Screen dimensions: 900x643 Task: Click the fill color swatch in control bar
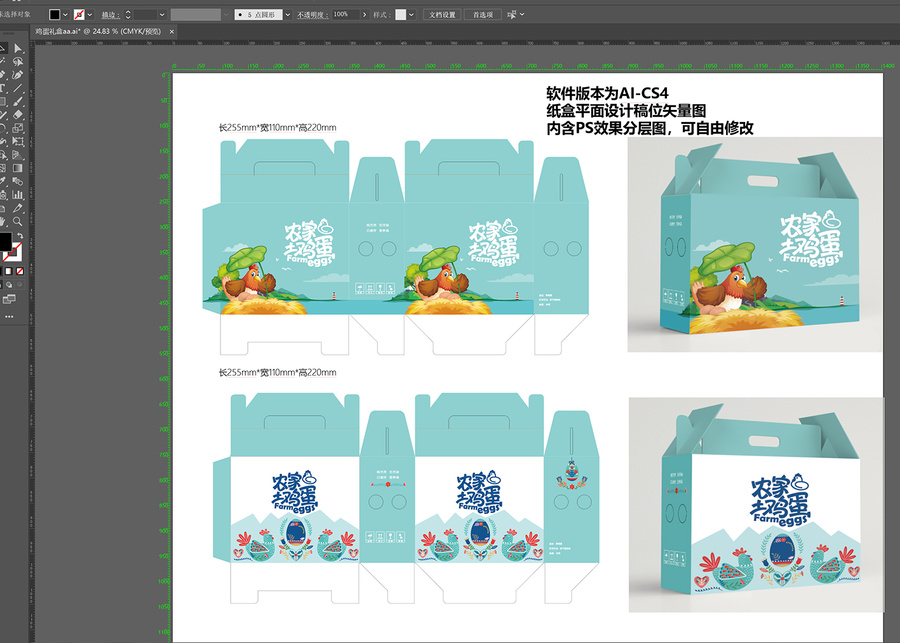click(55, 14)
